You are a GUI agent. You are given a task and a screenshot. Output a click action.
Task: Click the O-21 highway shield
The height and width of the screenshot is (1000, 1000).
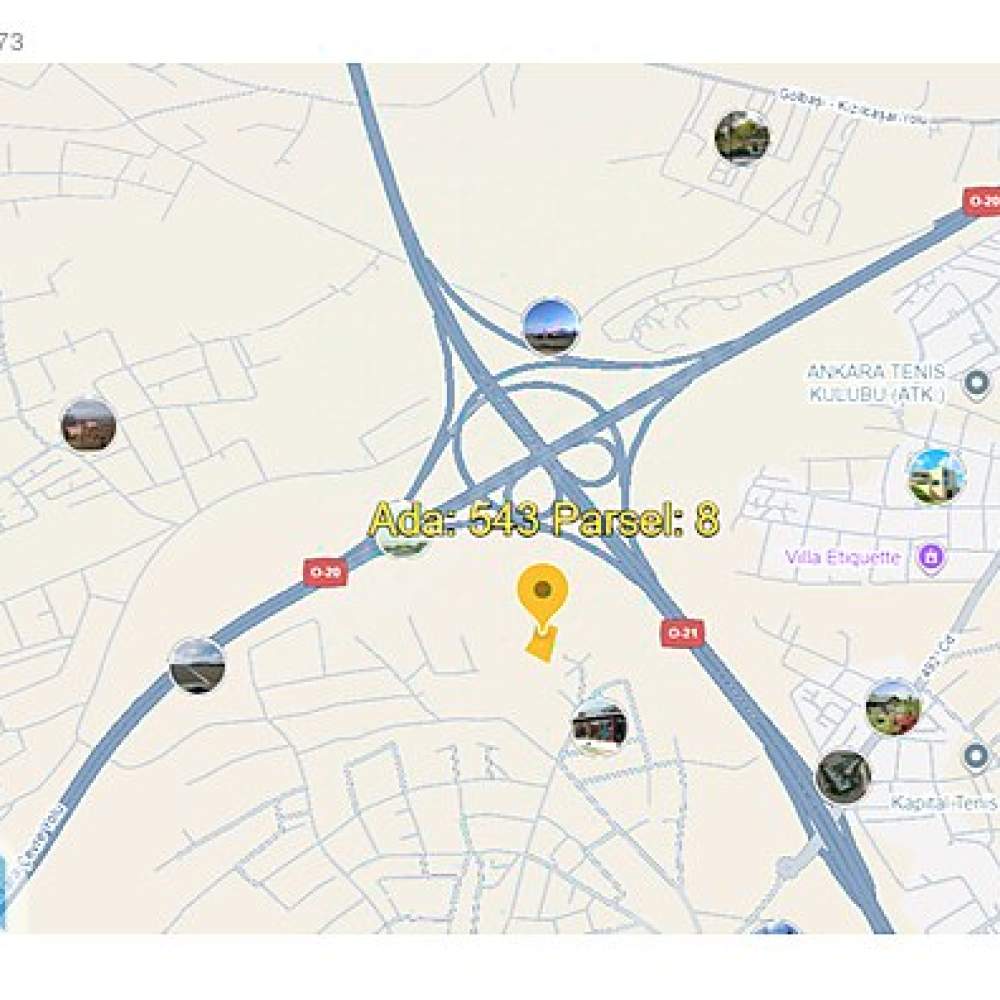coord(682,633)
